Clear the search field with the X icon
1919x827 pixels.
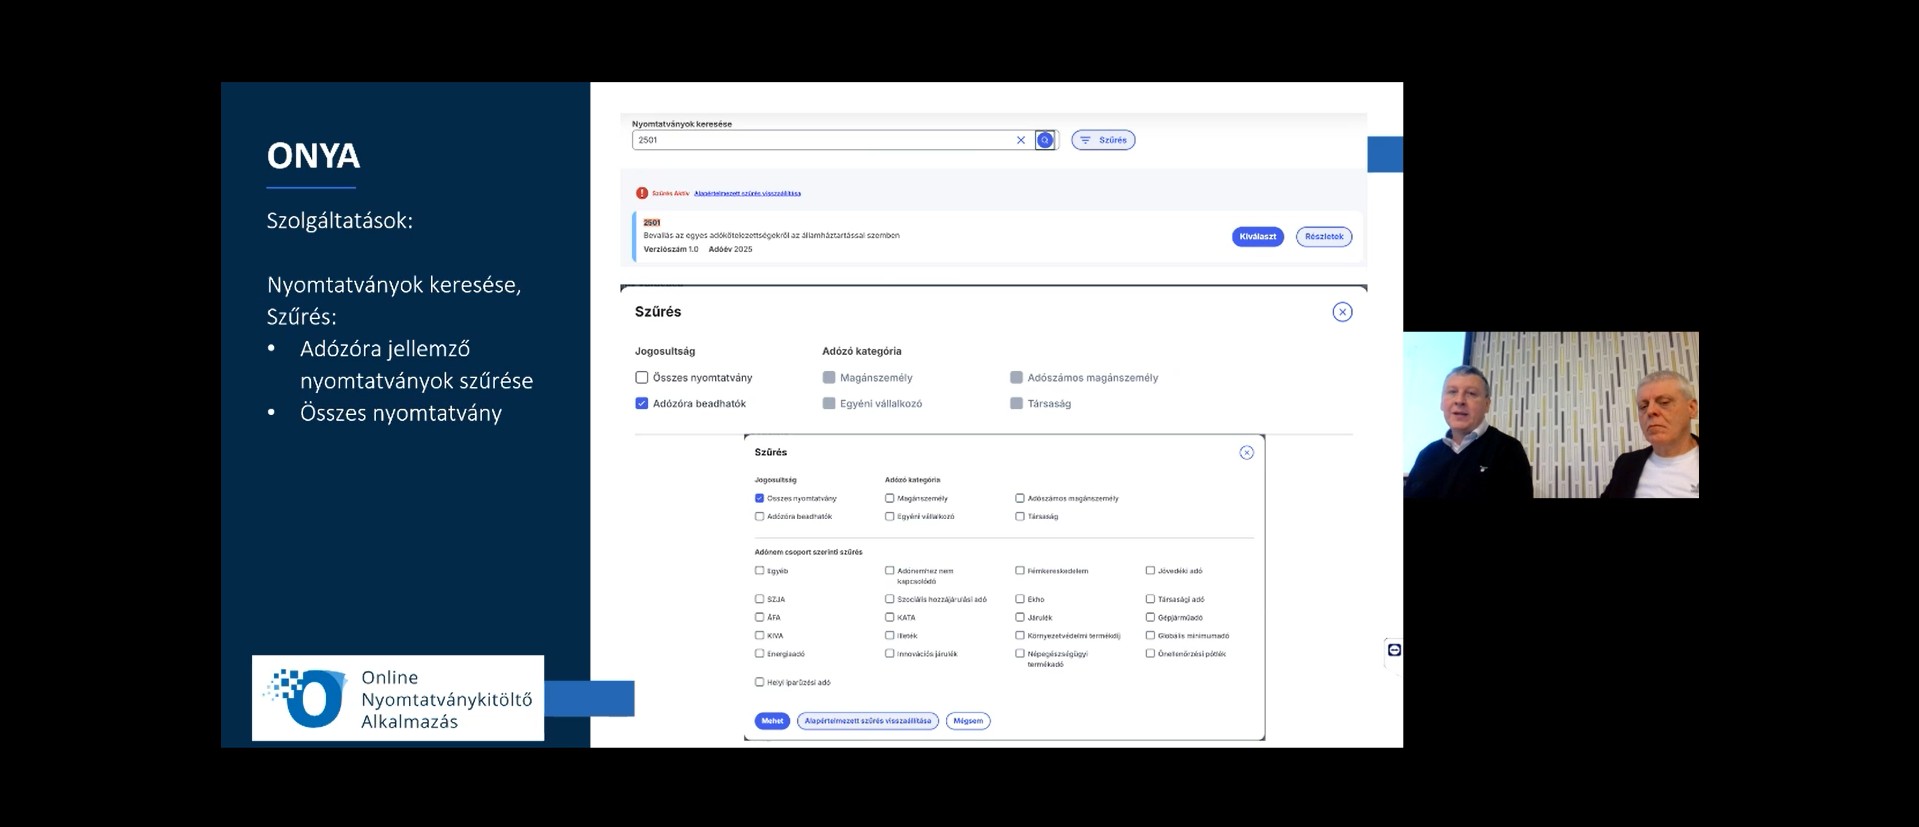(1020, 140)
